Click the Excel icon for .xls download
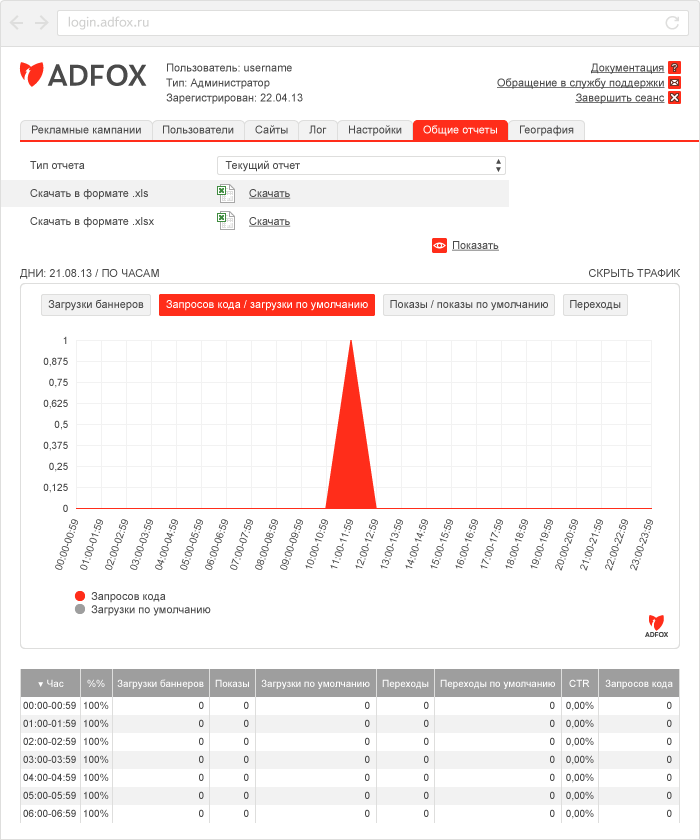700x840 pixels. [226, 193]
